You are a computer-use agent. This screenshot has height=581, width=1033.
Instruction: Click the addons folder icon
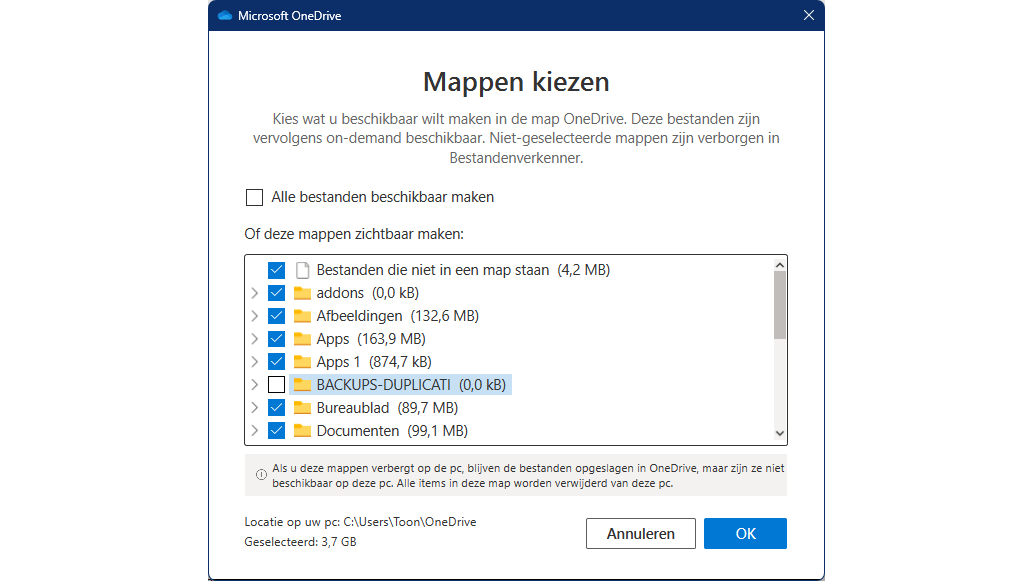[302, 293]
